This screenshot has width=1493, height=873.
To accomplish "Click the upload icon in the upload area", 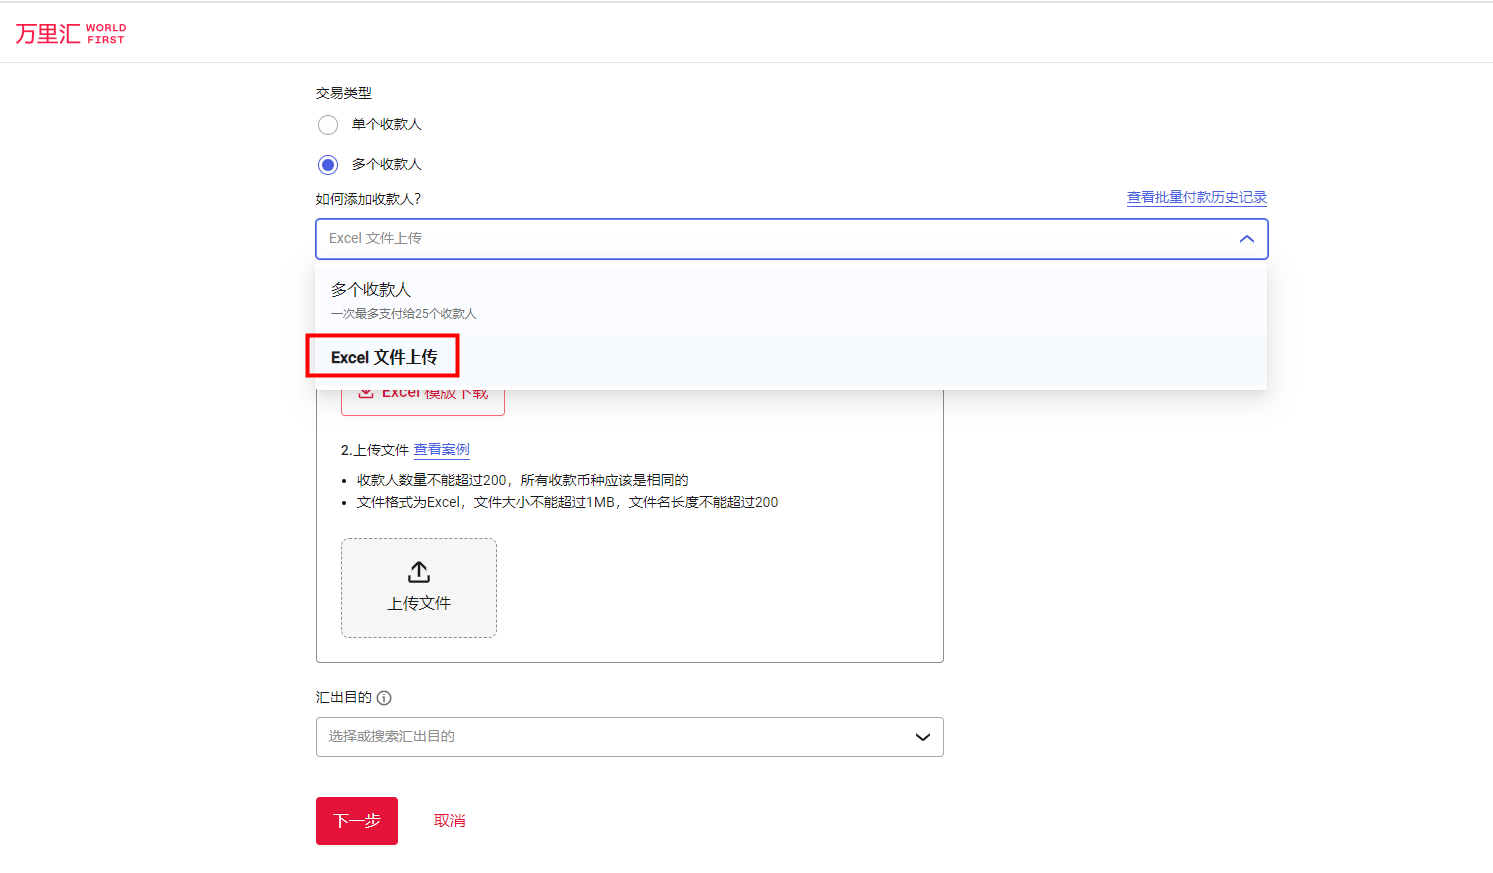I will coord(418,571).
